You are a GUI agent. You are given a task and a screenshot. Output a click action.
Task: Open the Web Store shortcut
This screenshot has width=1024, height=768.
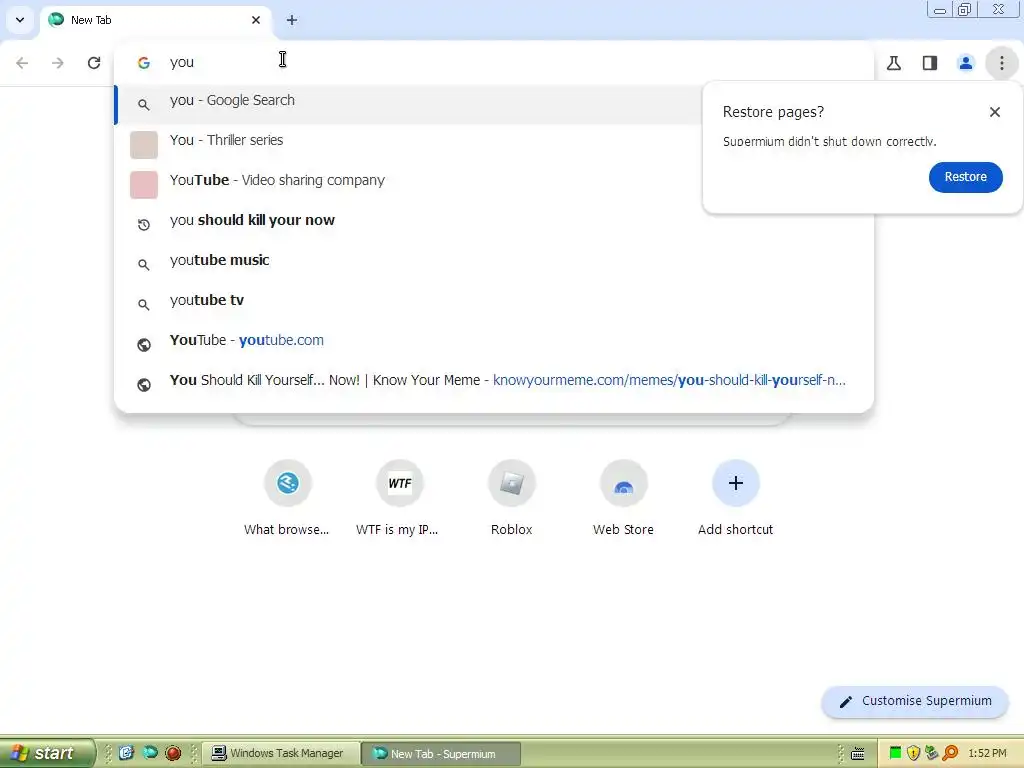click(623, 500)
